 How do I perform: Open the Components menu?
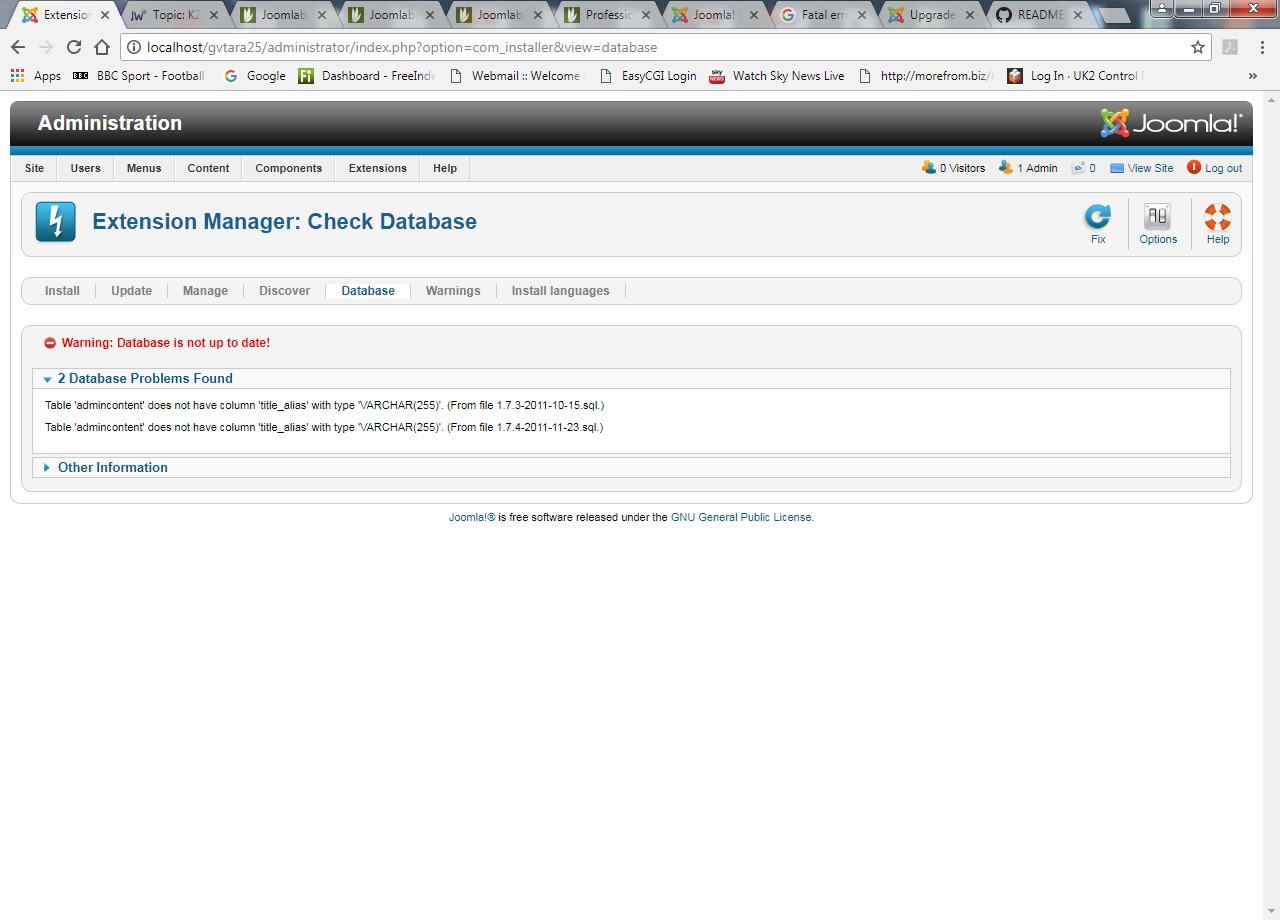point(288,168)
